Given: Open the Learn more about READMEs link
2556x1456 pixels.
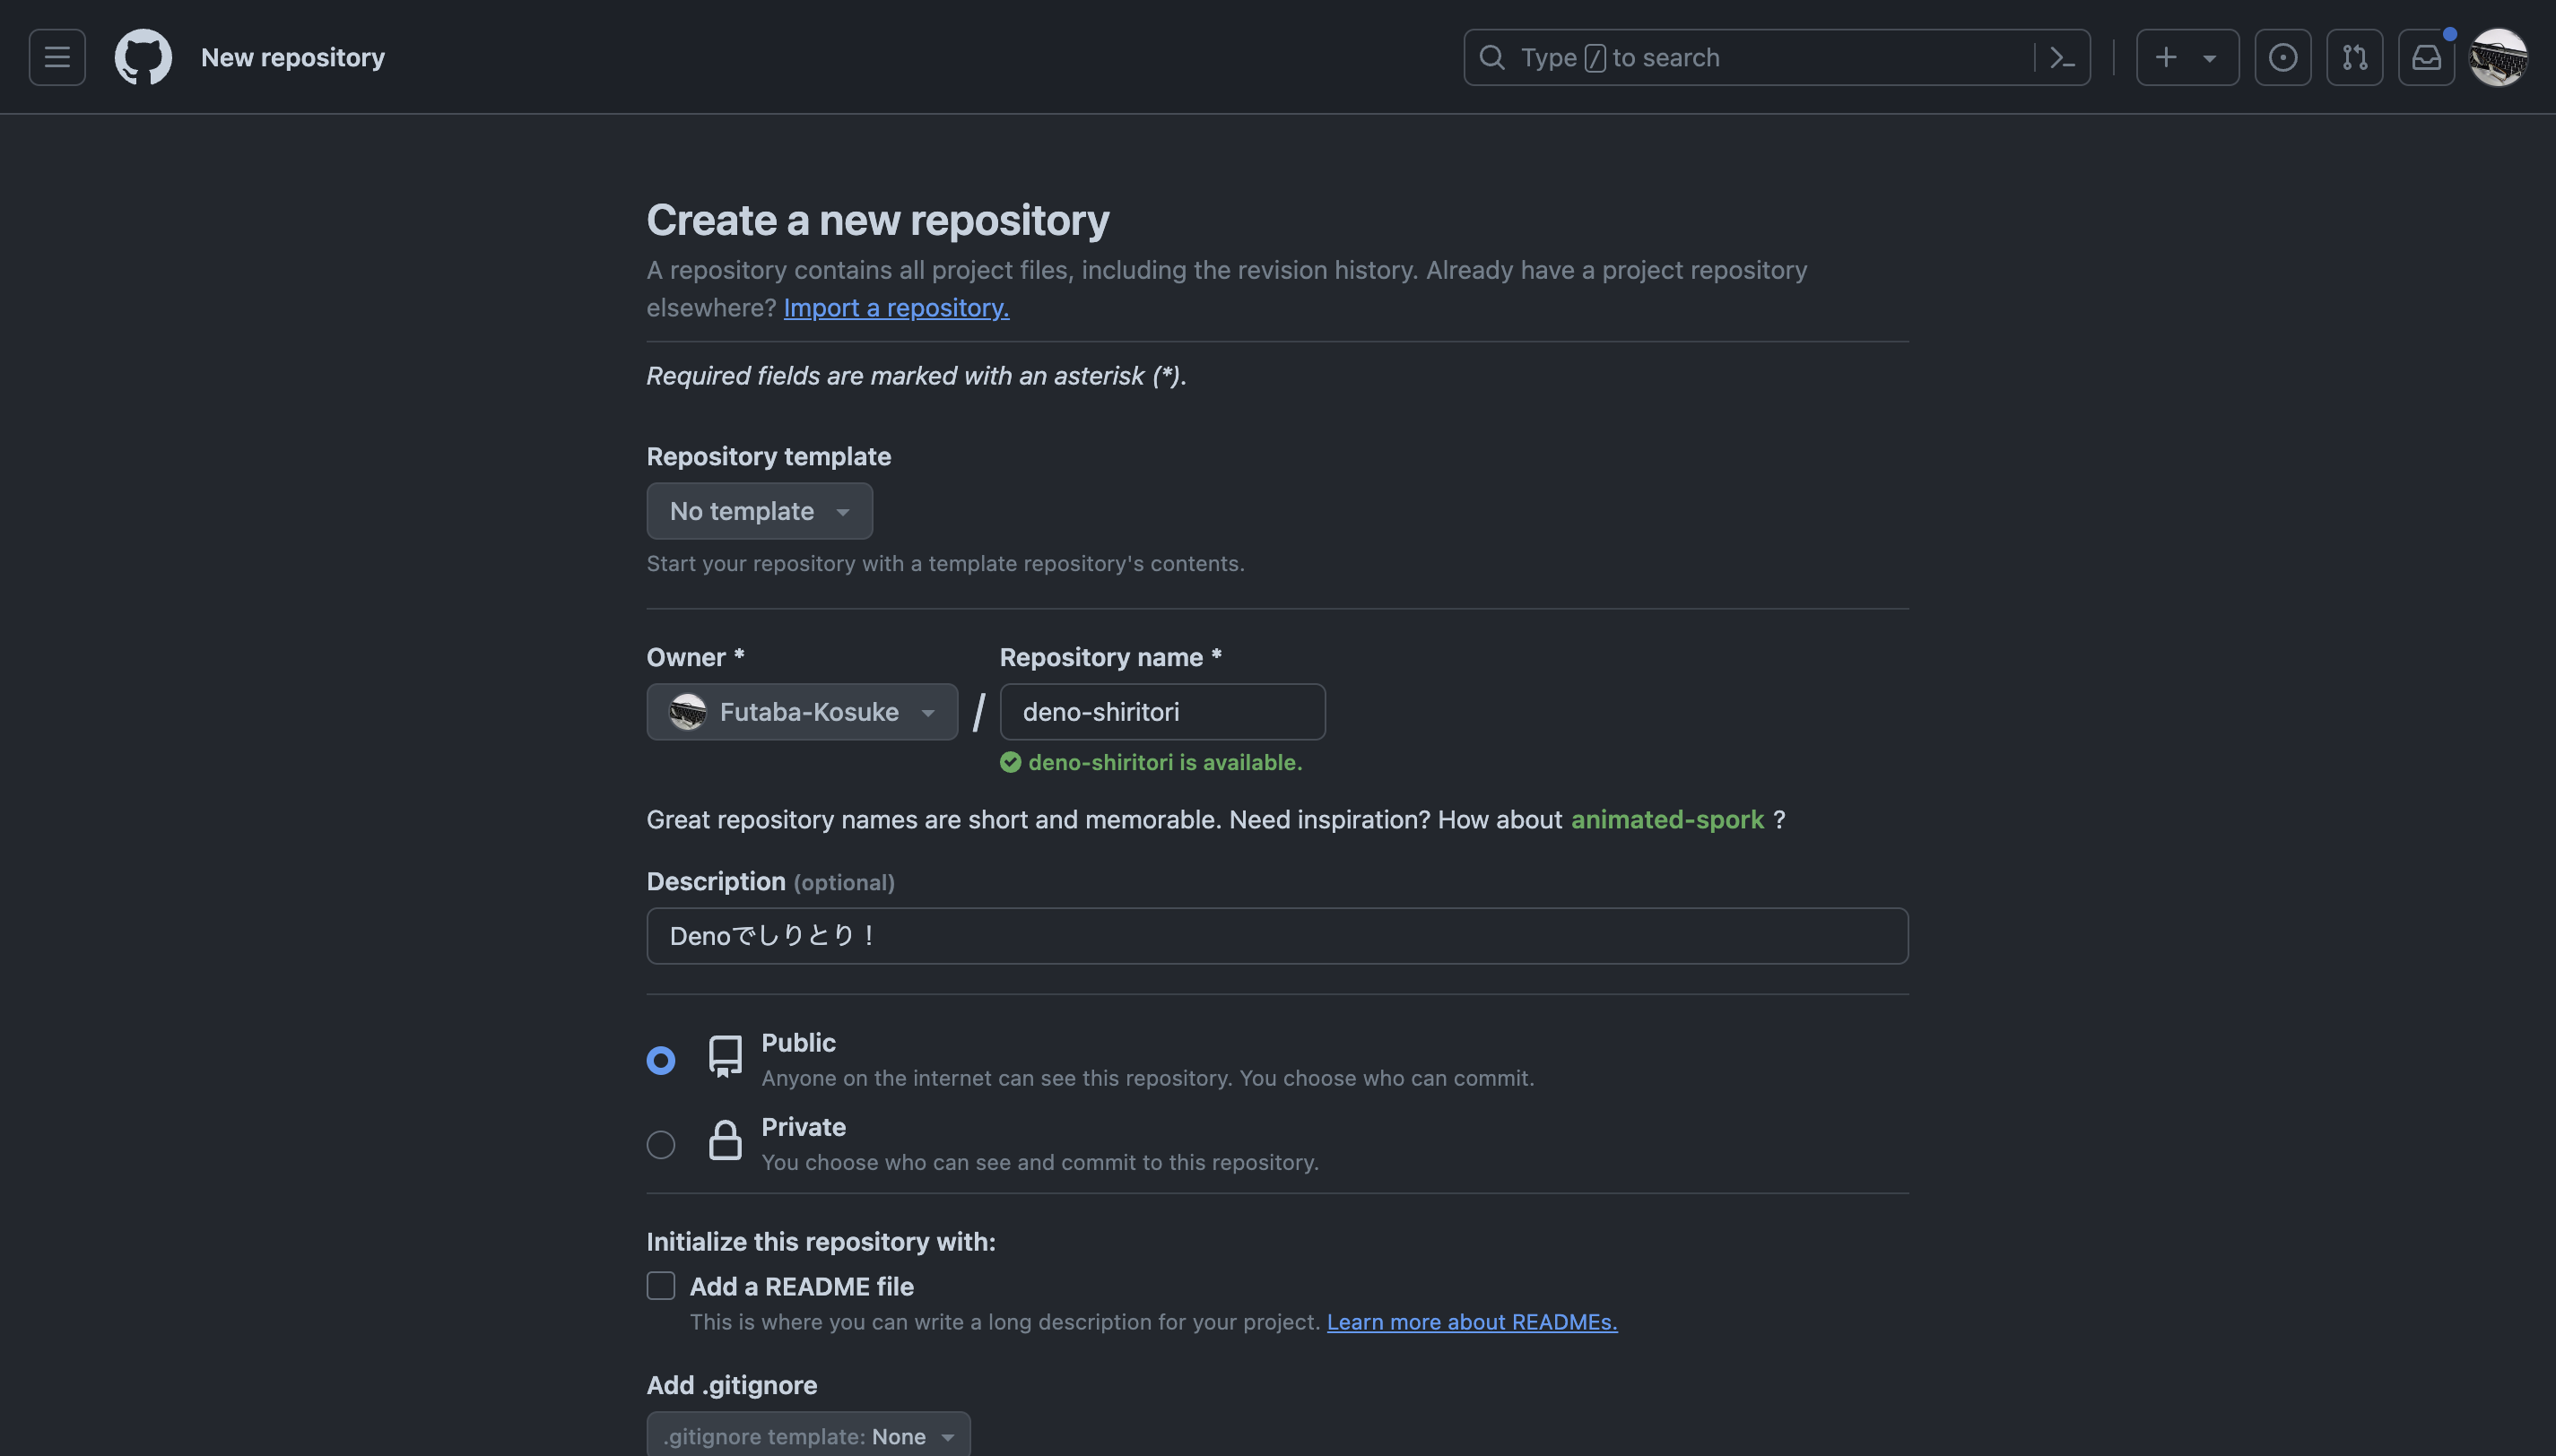Looking at the screenshot, I should 1471,1322.
